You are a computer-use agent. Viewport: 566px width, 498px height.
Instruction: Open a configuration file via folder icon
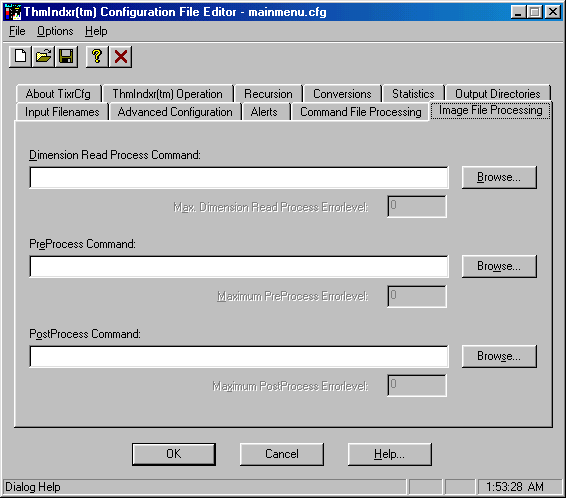(43, 57)
